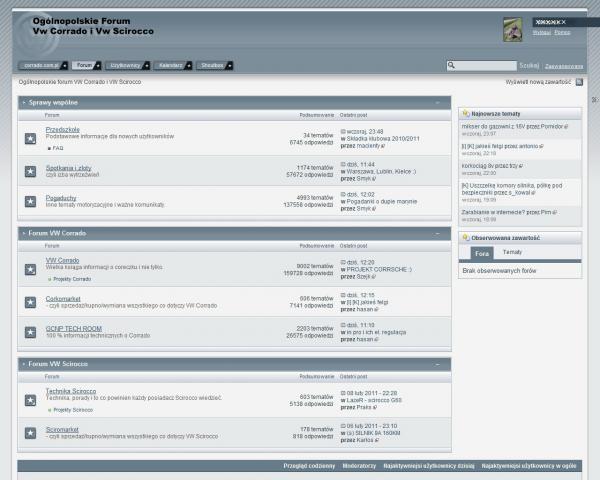The height and width of the screenshot is (480, 600).
Task: Click Wyświetl nową zawartość link
Action: (538, 82)
